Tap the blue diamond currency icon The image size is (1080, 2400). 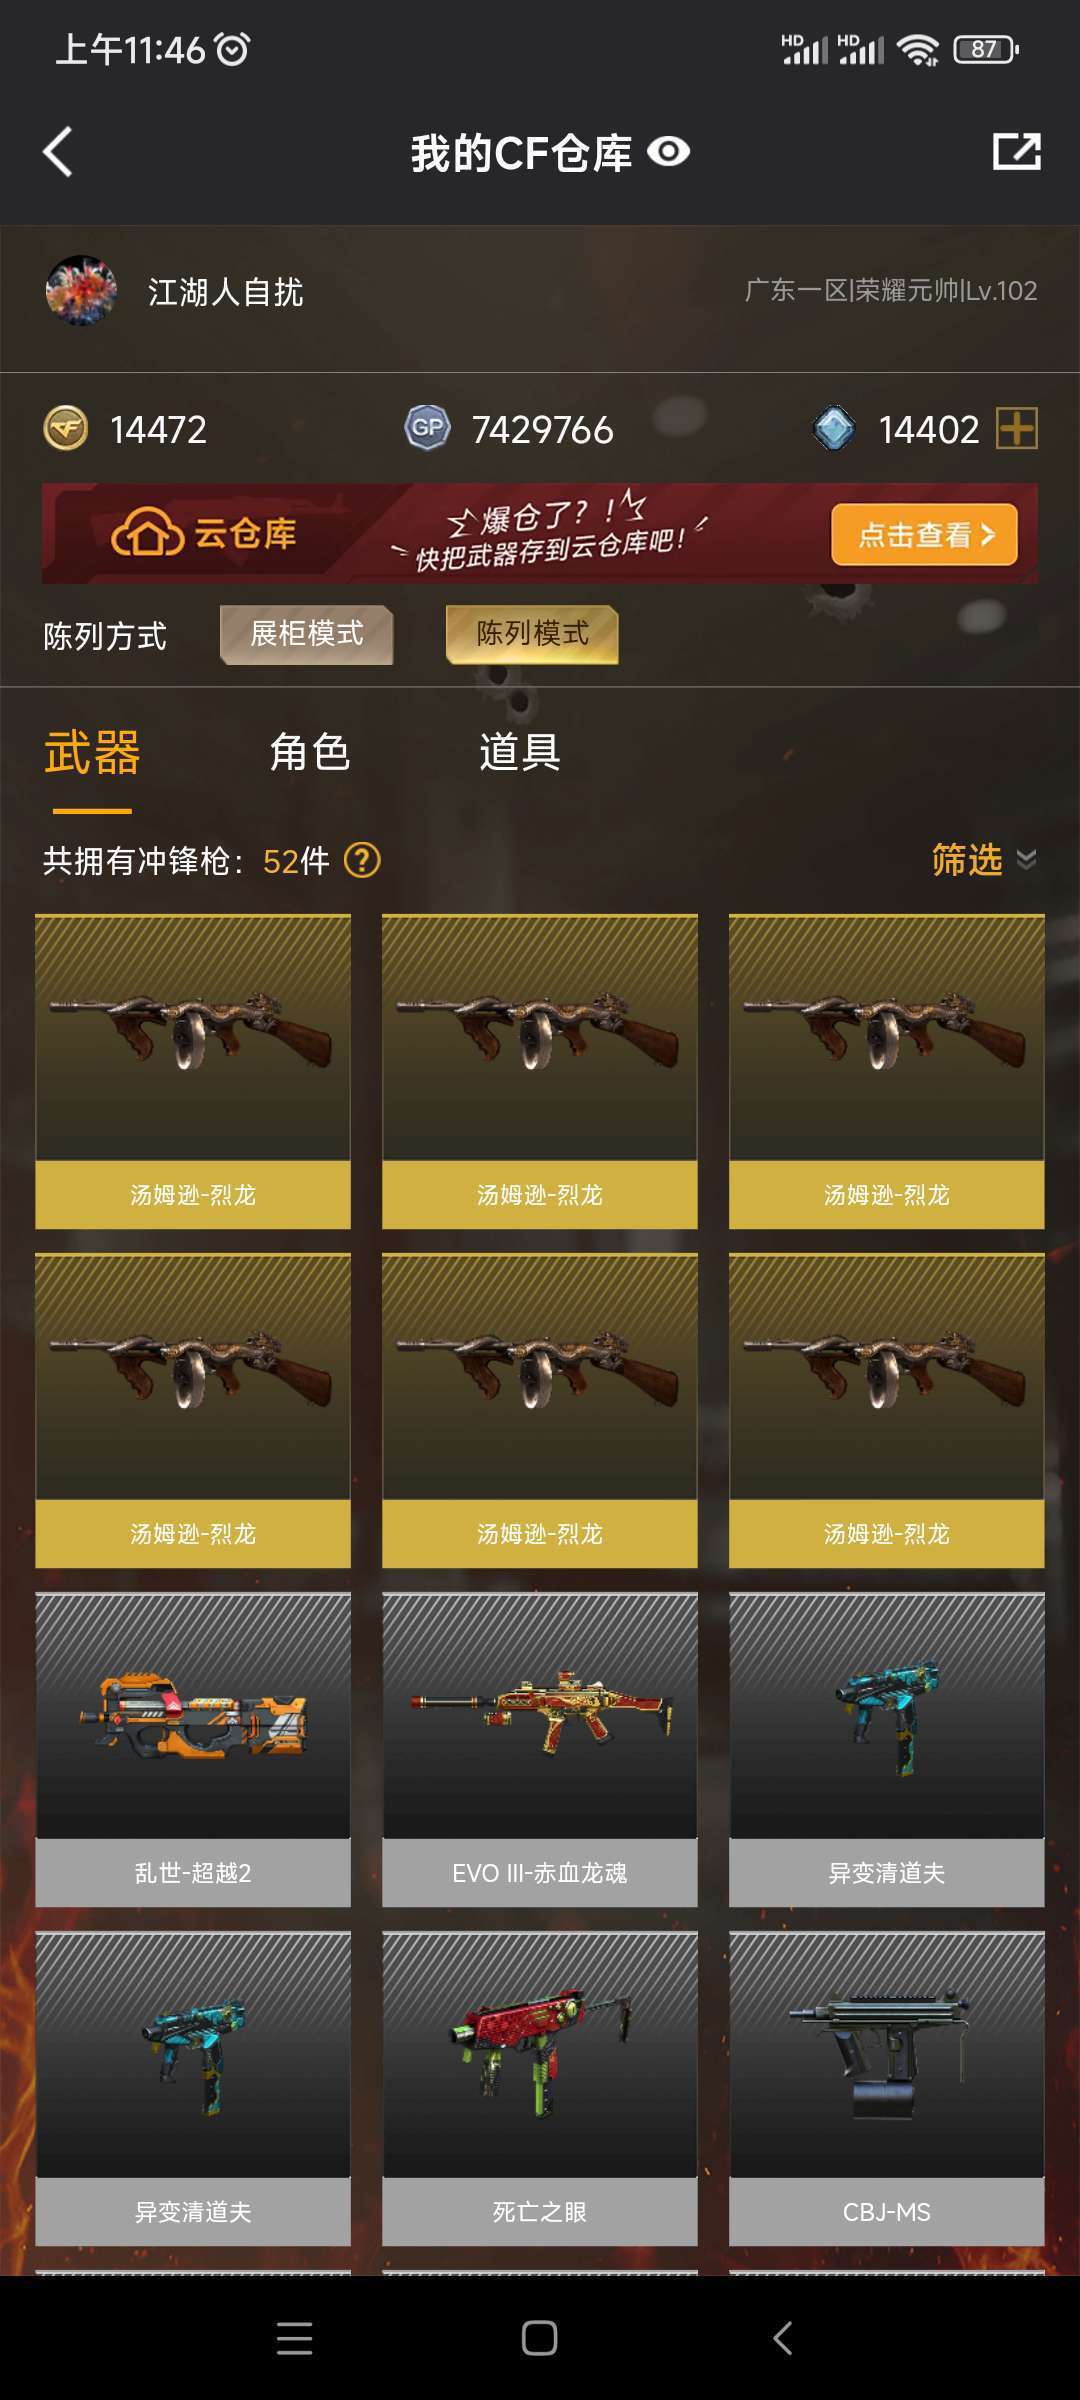tap(834, 429)
